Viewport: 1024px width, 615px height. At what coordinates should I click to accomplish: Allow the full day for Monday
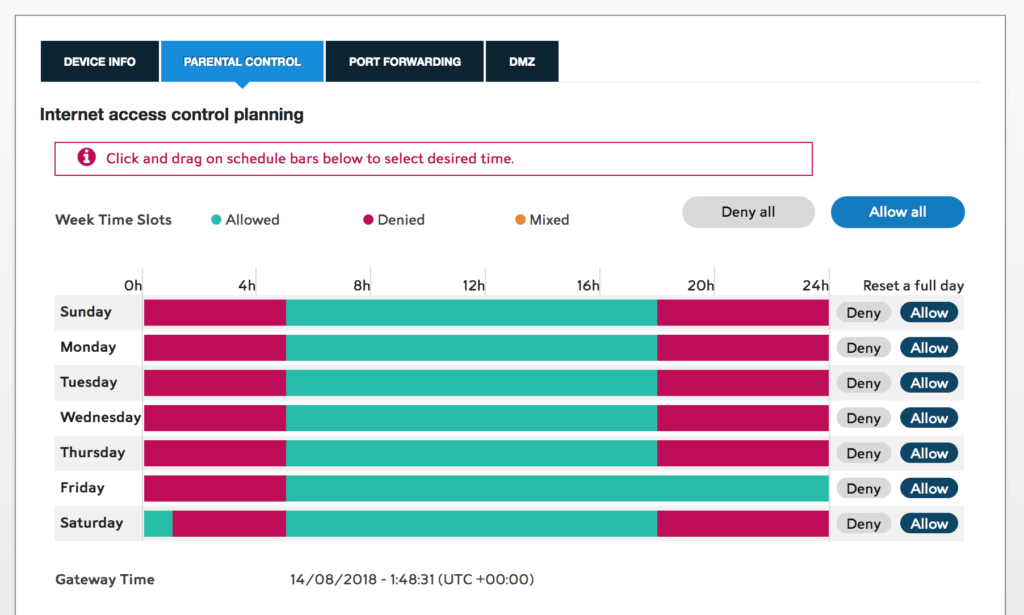click(x=929, y=348)
